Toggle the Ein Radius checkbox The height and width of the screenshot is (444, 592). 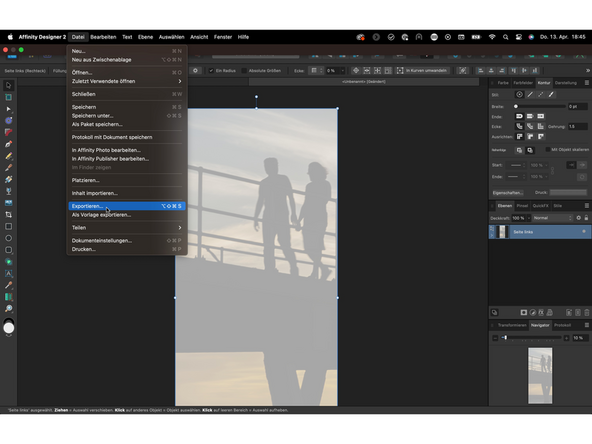211,71
